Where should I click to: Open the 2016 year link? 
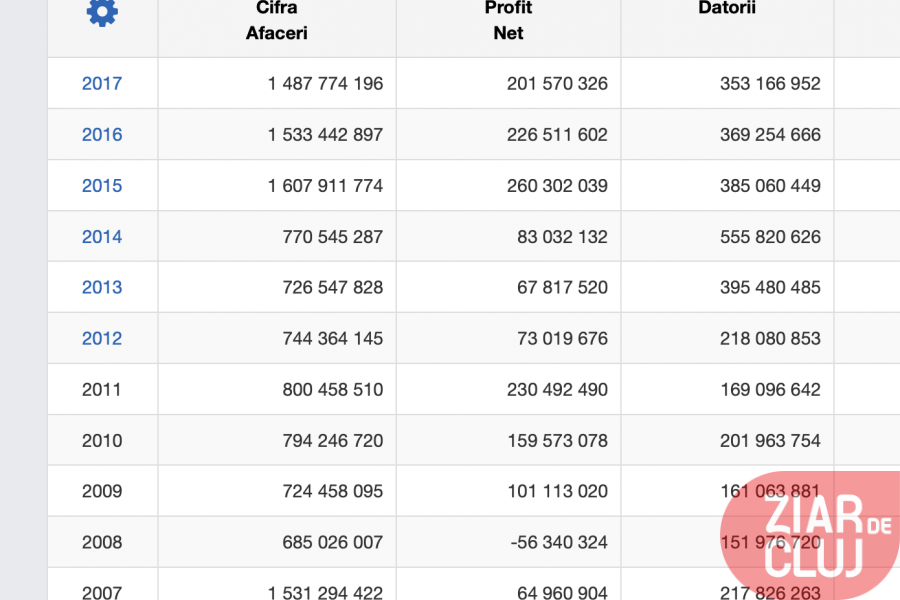(102, 134)
